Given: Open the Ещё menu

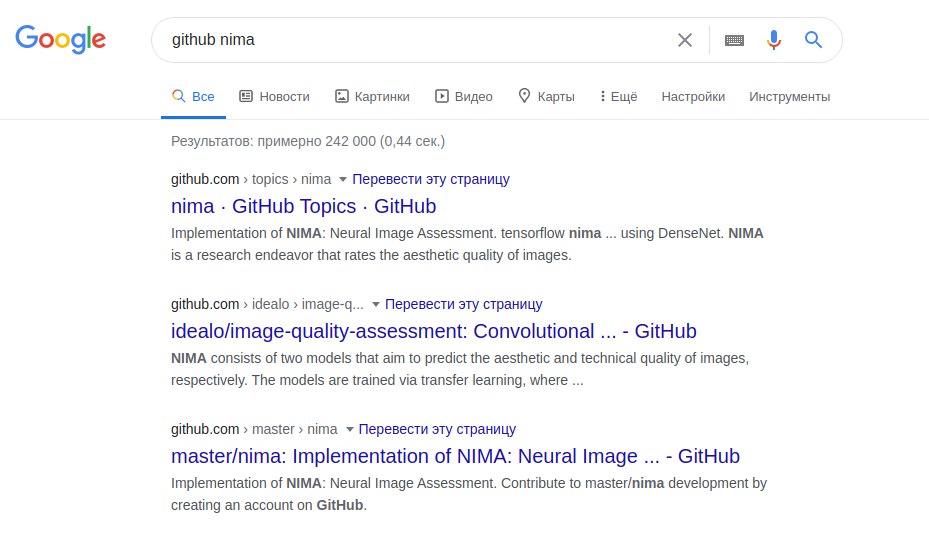Looking at the screenshot, I should [618, 97].
